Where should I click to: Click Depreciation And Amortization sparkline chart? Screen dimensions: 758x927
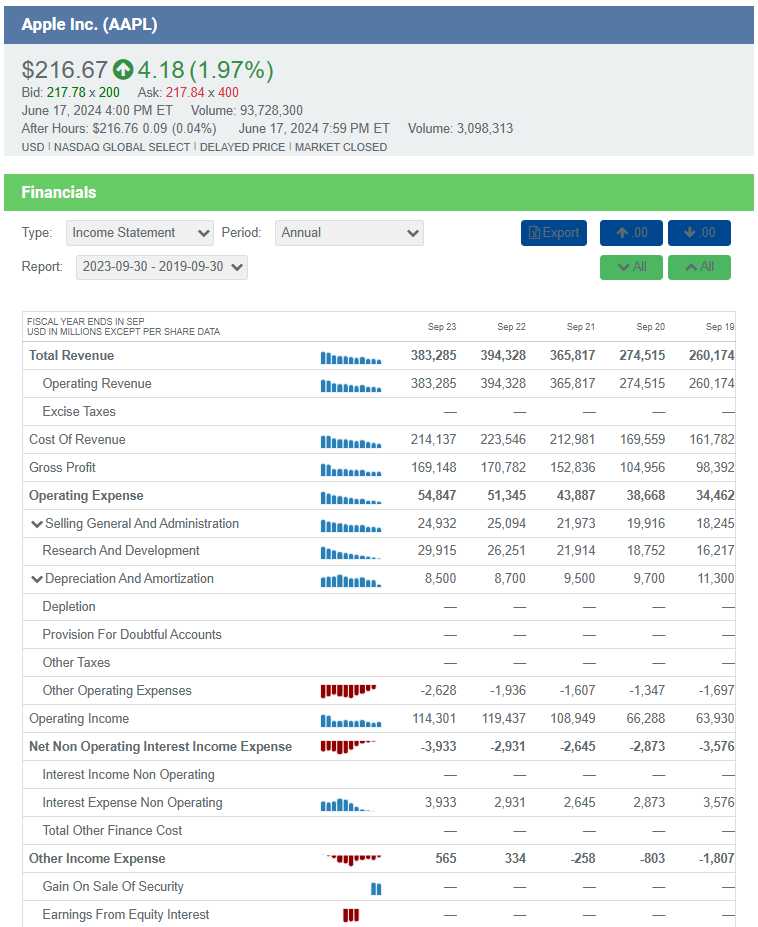point(351,581)
